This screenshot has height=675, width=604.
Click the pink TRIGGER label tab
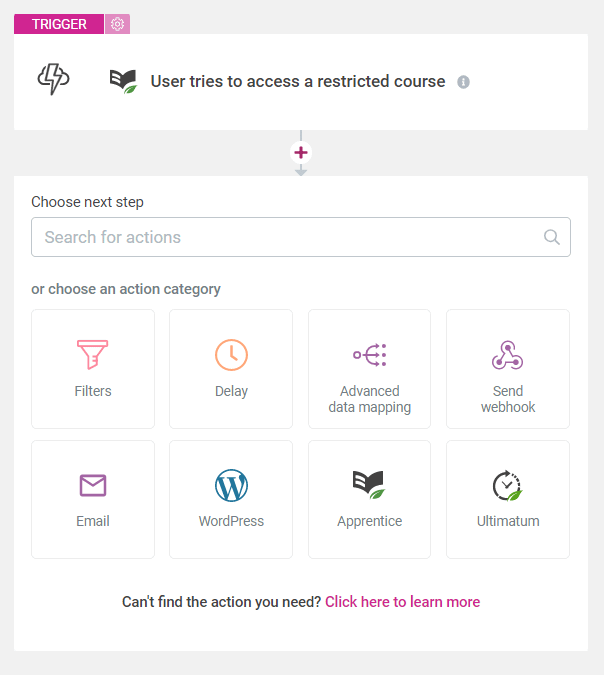point(59,24)
